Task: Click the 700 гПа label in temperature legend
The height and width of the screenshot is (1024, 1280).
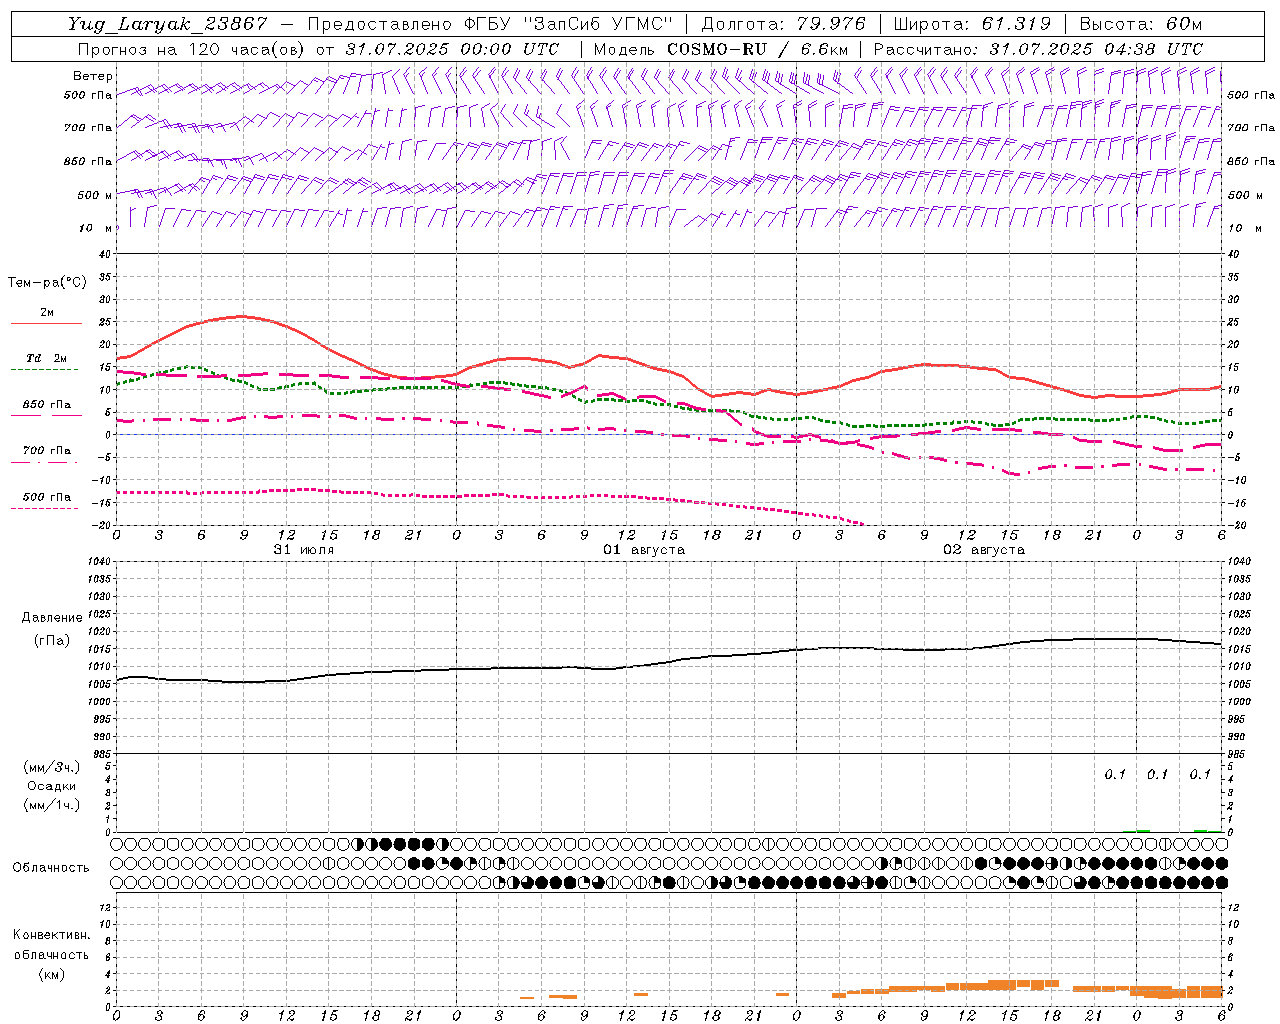Action: [47, 451]
